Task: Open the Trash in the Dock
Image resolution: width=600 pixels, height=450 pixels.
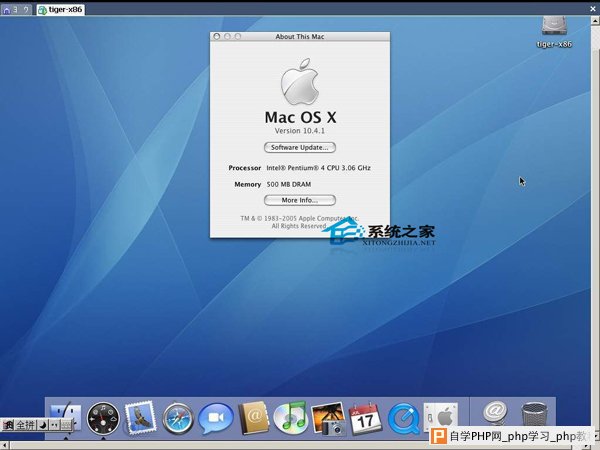Action: pos(534,414)
